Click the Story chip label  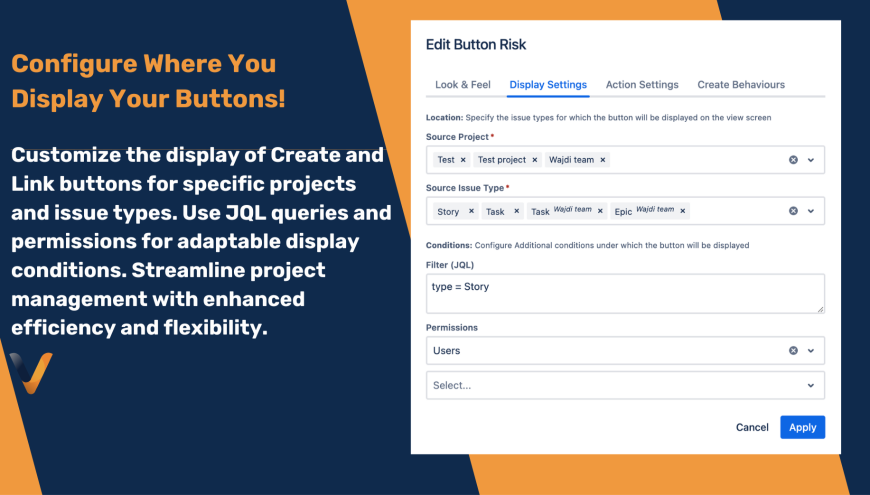pos(448,211)
